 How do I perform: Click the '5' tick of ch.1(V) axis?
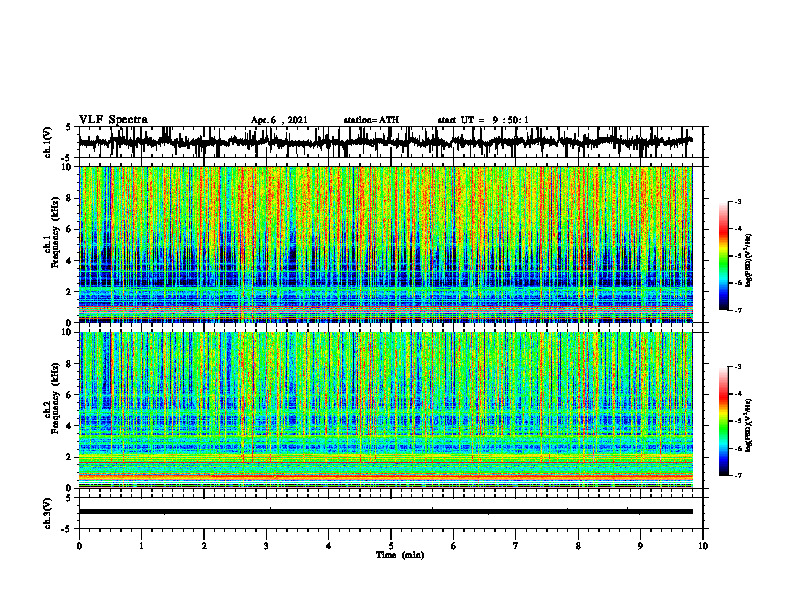tap(70, 128)
